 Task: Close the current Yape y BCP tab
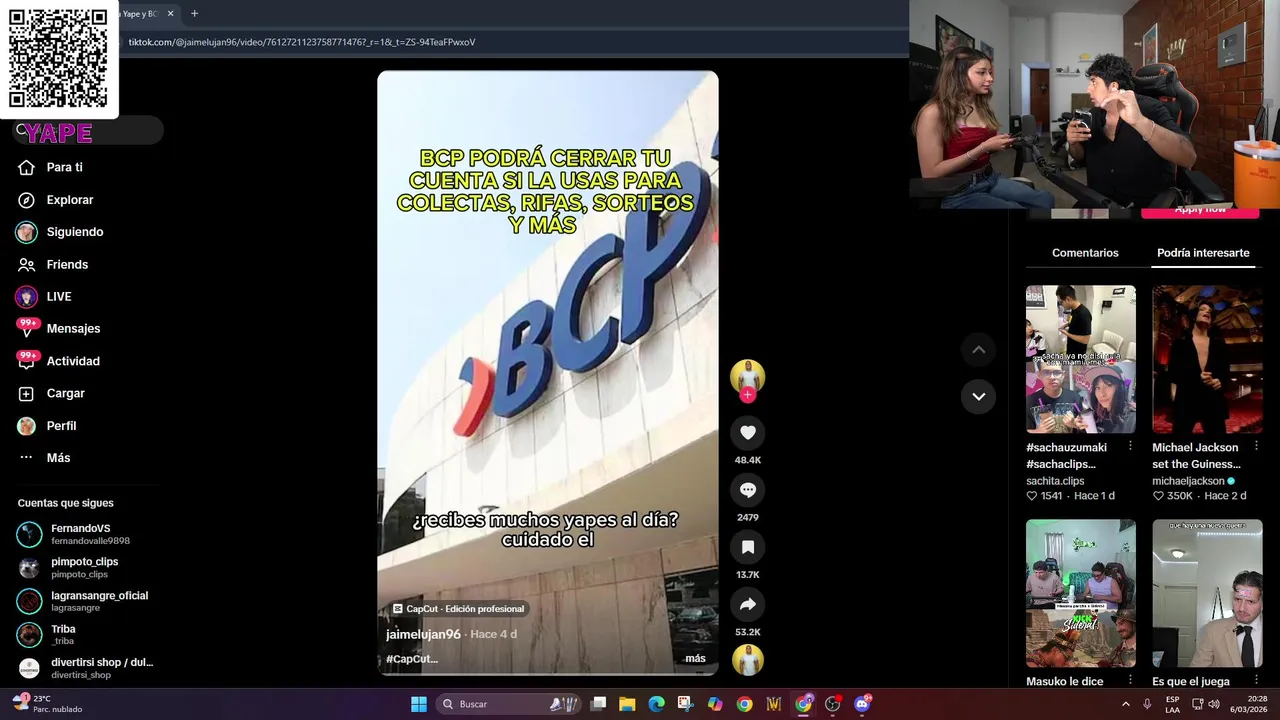point(171,14)
